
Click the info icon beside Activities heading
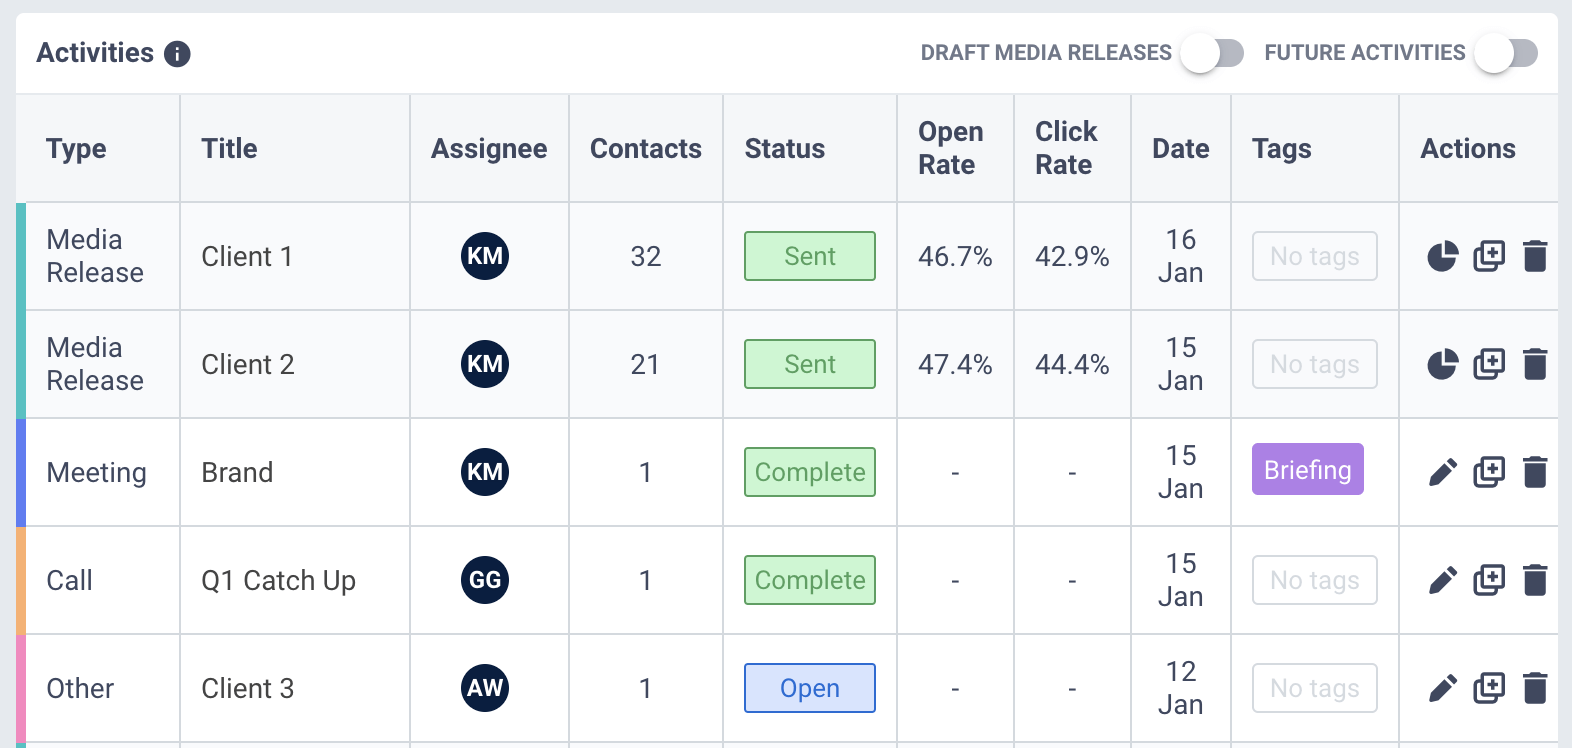177,54
